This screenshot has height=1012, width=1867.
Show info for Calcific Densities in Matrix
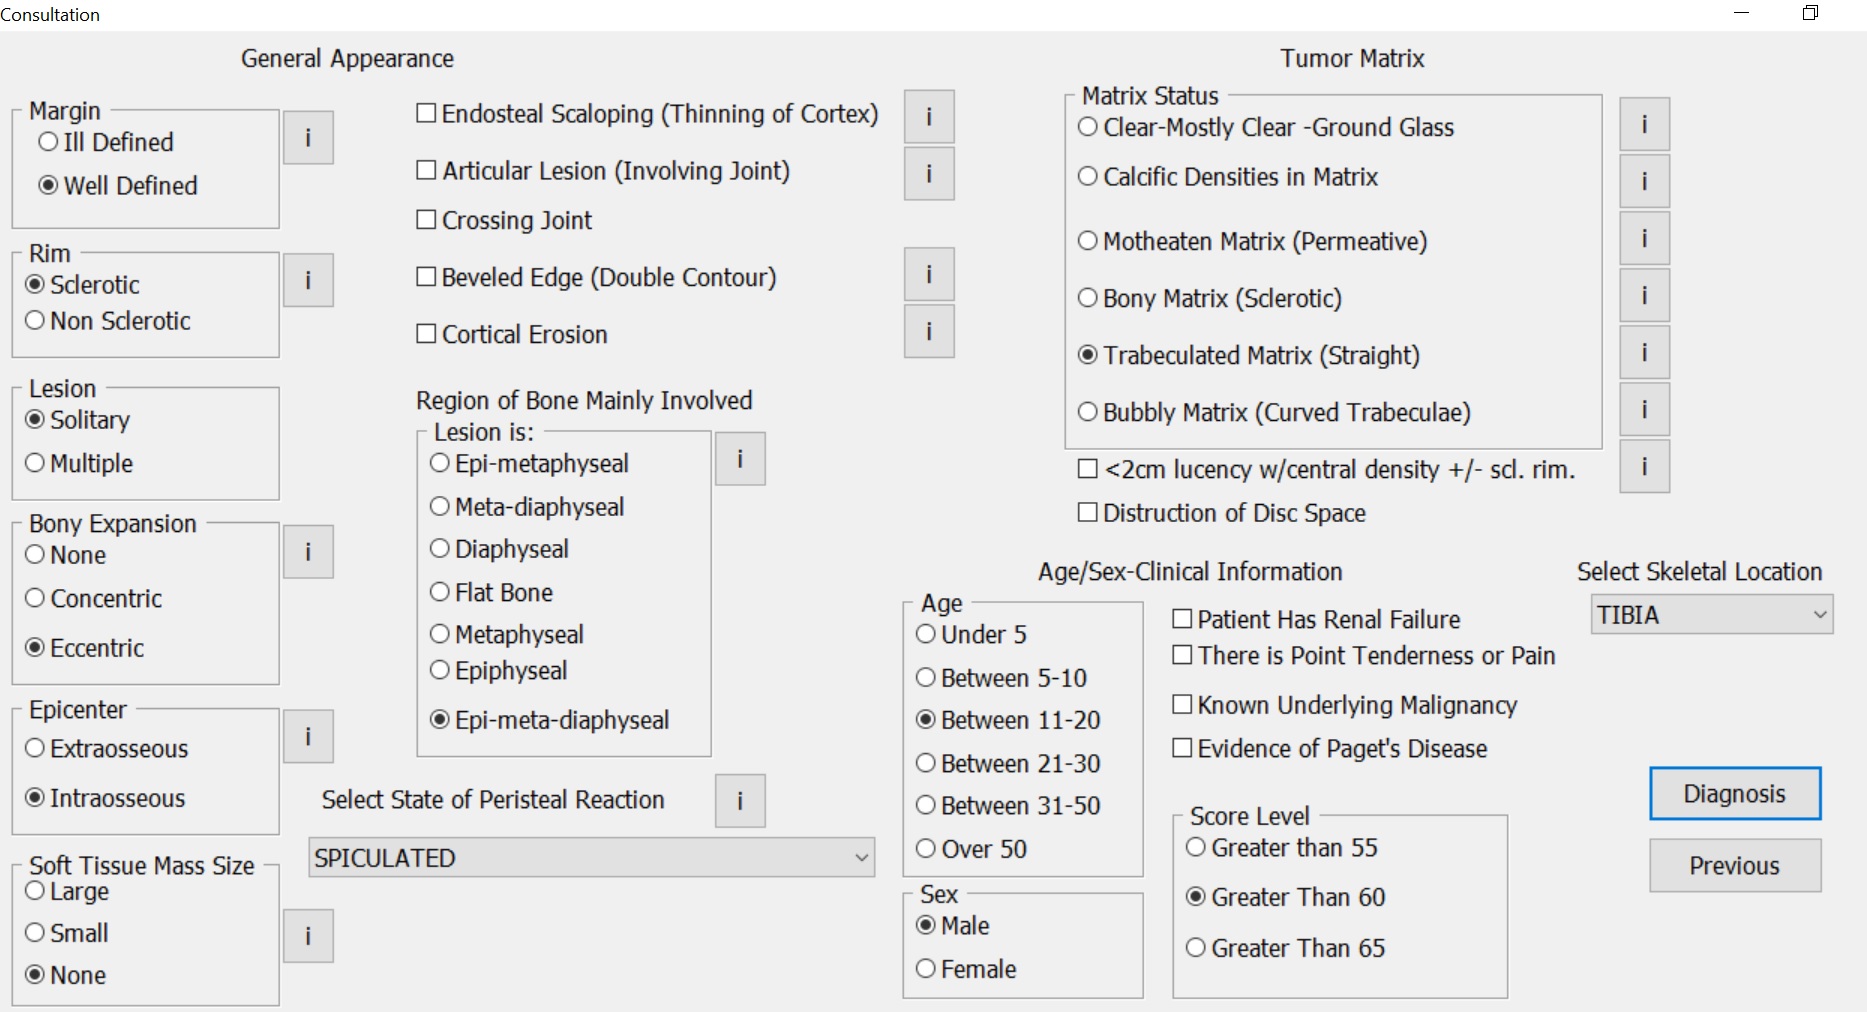tap(1644, 181)
